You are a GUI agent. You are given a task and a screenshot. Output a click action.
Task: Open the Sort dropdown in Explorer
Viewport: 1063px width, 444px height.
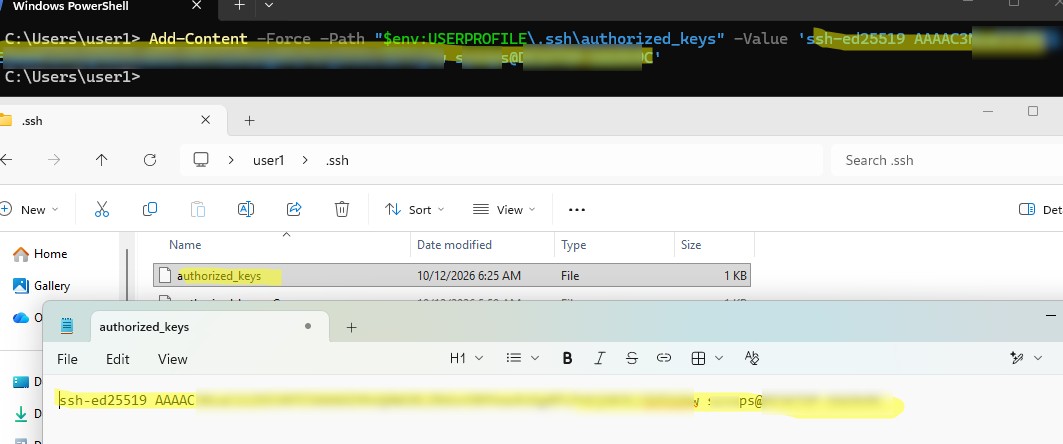pos(415,209)
